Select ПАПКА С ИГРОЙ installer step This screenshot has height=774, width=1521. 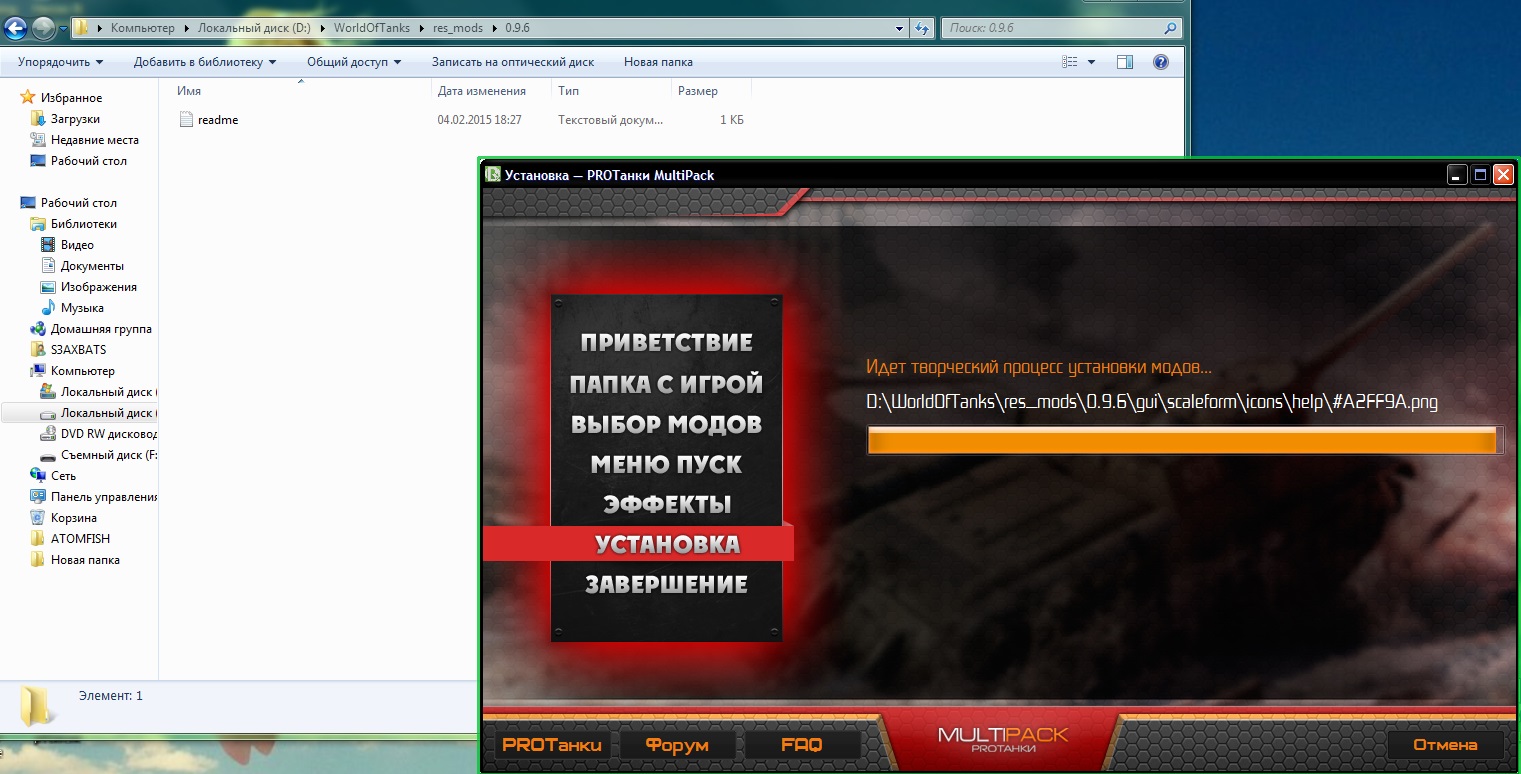(x=666, y=384)
